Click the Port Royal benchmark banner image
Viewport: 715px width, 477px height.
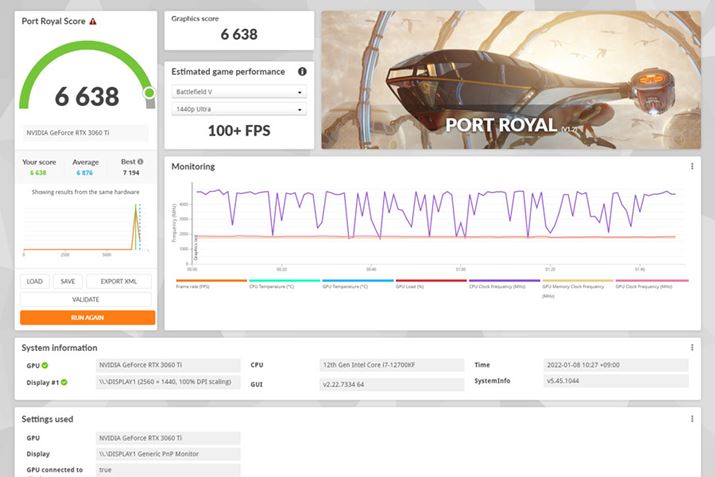(x=511, y=80)
